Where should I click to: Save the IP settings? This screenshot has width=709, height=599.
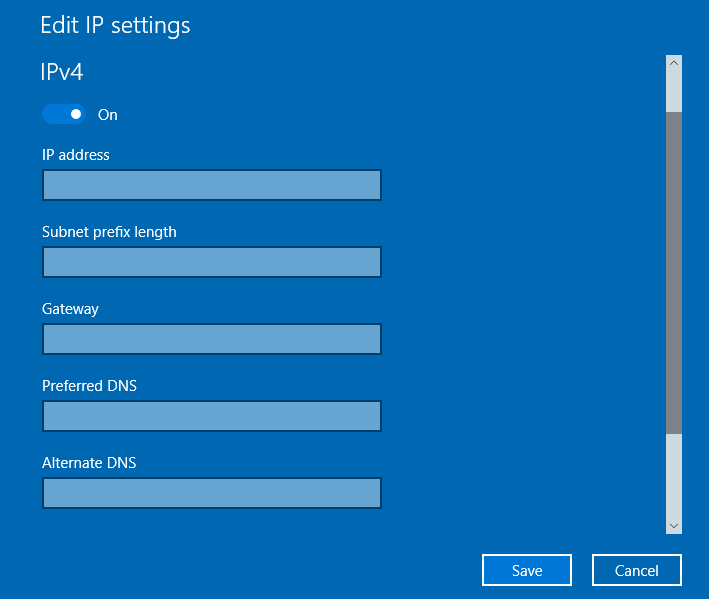pyautogui.click(x=527, y=570)
